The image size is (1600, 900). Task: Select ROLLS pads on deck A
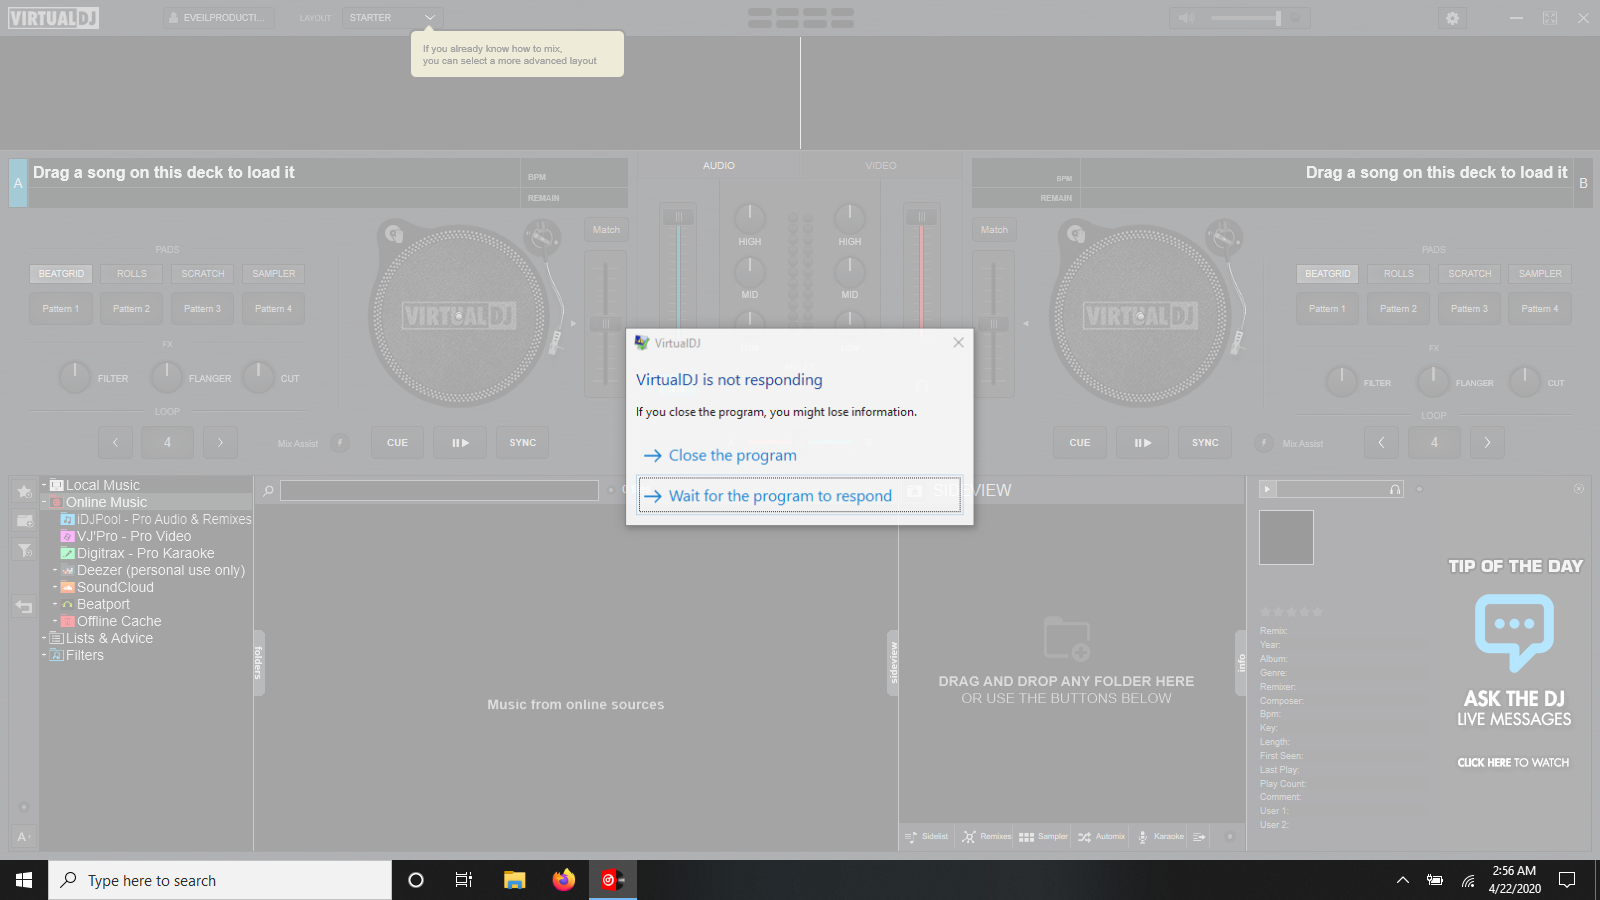[x=132, y=274]
